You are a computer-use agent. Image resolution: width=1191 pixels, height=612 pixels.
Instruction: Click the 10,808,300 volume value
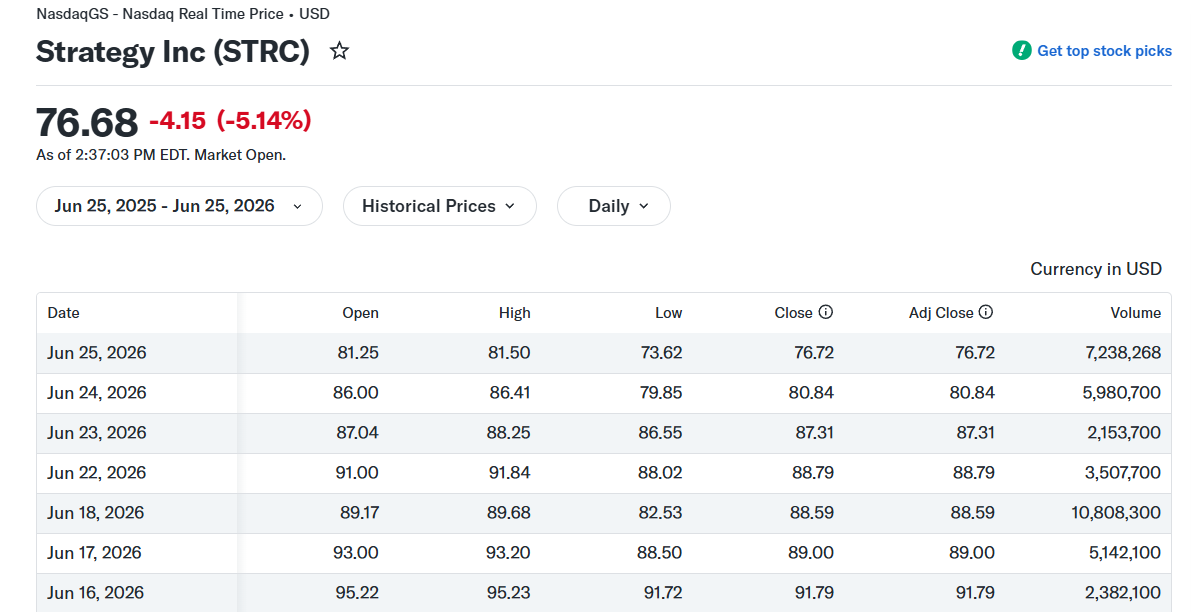1116,513
